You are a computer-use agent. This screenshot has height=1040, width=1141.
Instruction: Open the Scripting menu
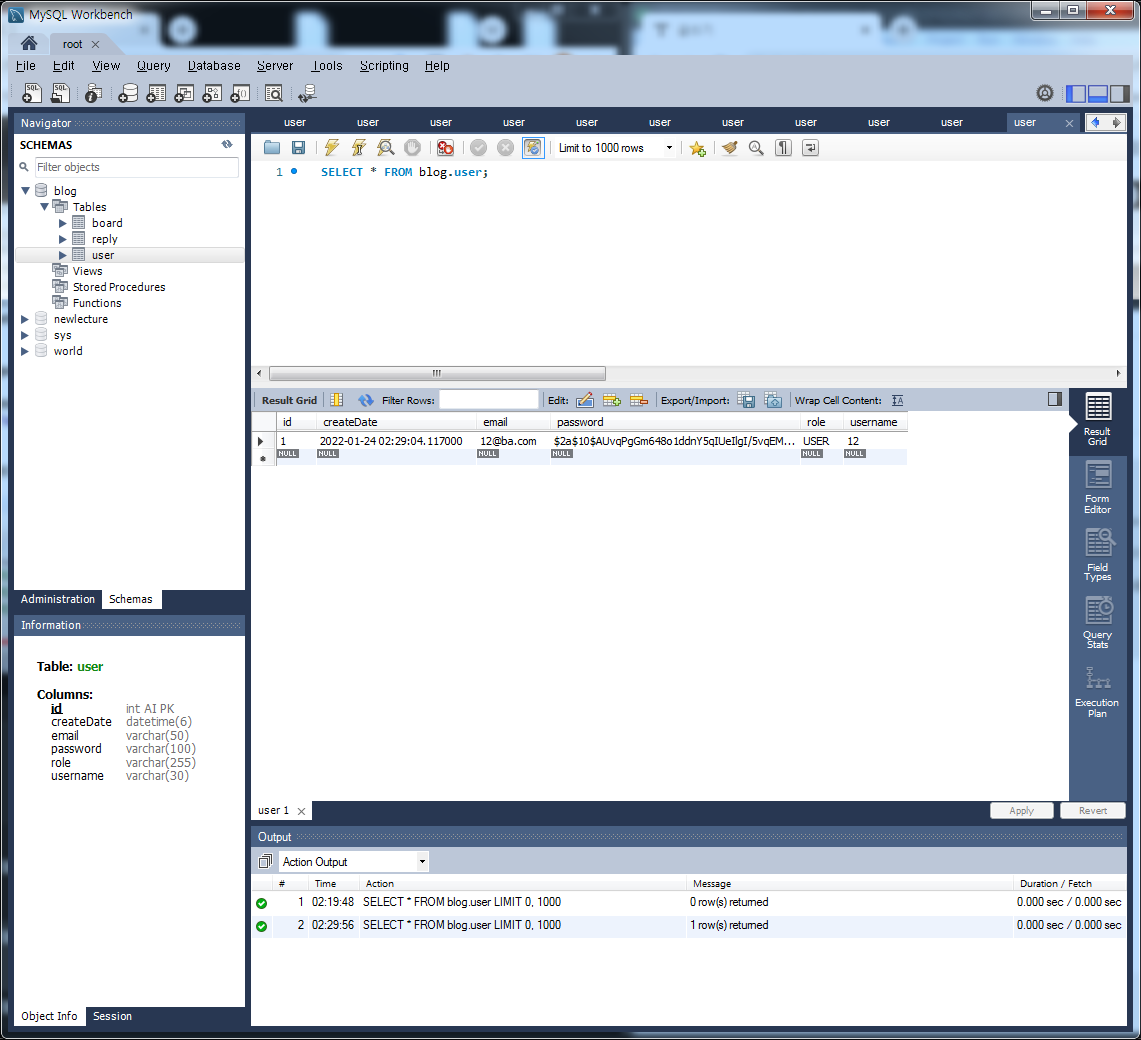[x=384, y=66]
